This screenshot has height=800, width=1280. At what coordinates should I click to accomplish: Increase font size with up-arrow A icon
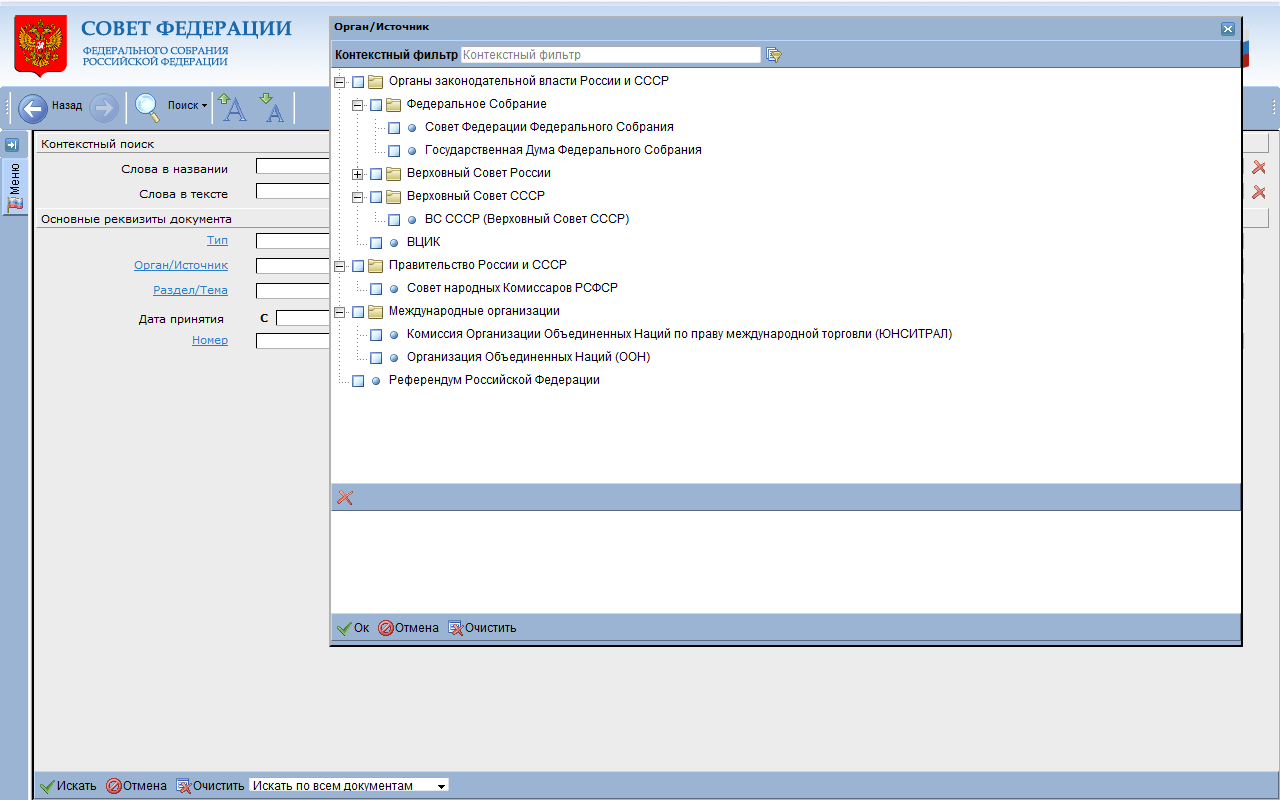pyautogui.click(x=233, y=107)
